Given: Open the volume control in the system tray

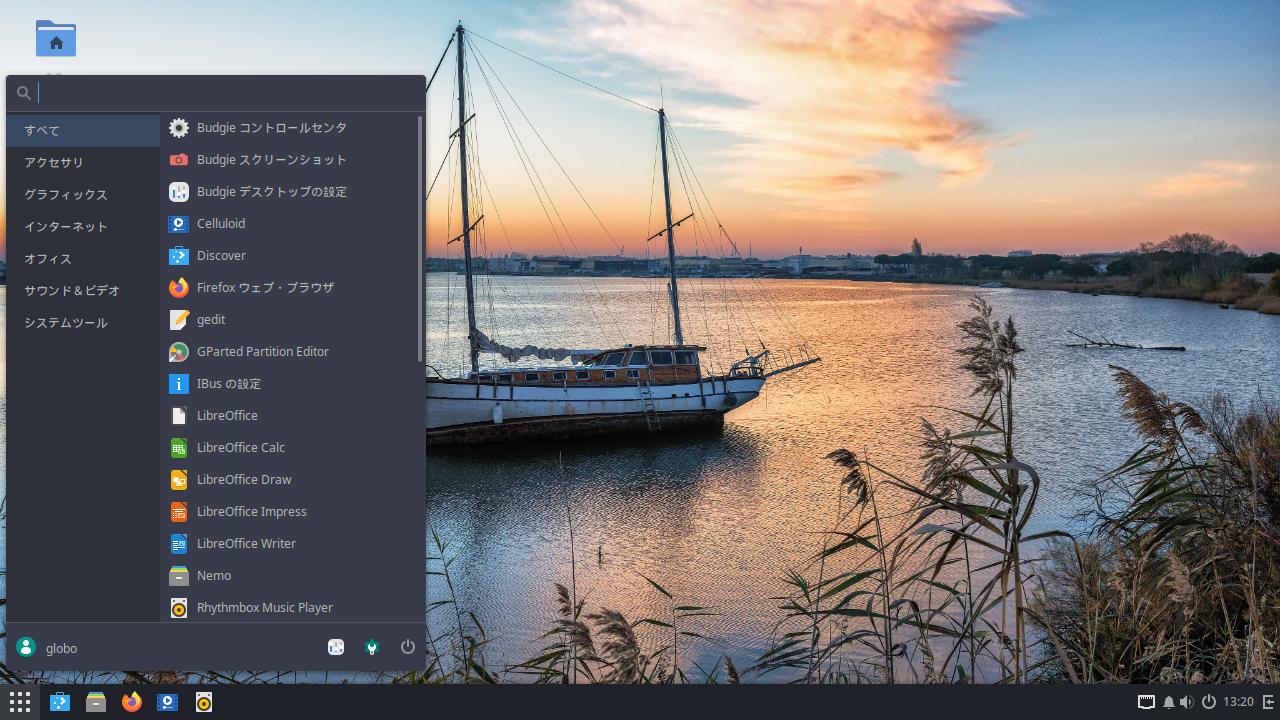Looking at the screenshot, I should [x=1186, y=702].
